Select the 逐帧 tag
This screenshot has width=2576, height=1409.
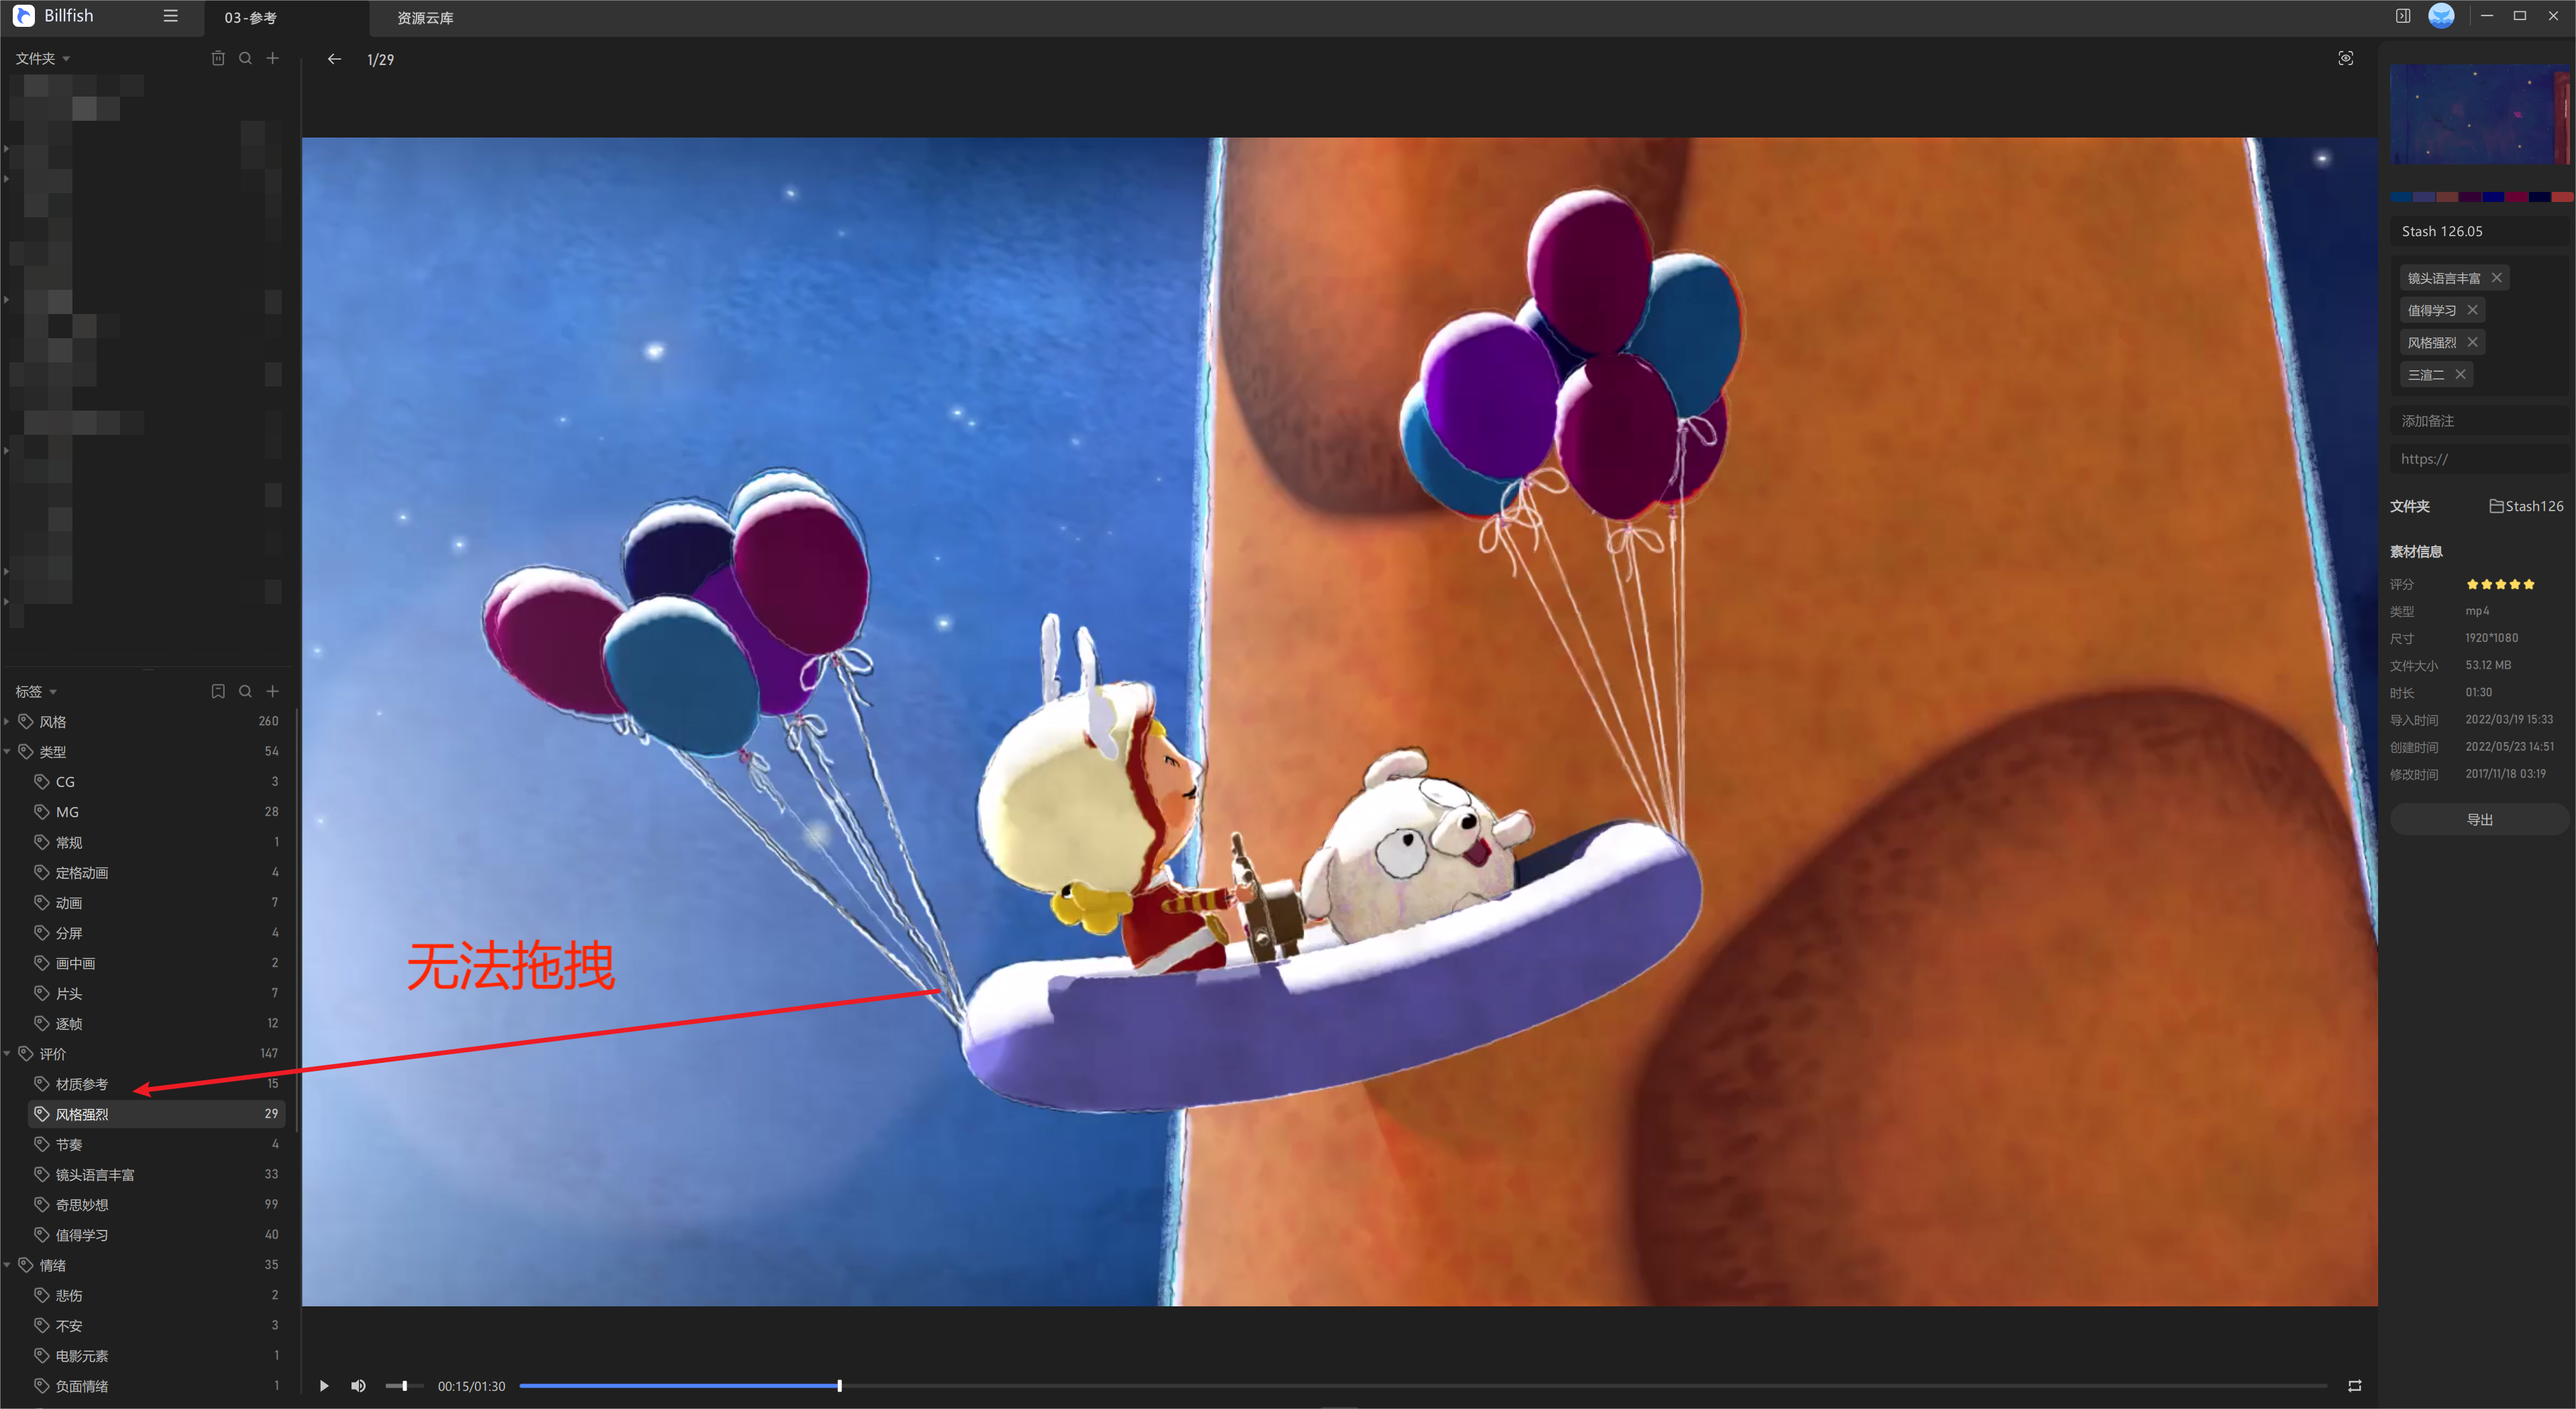(157, 1023)
